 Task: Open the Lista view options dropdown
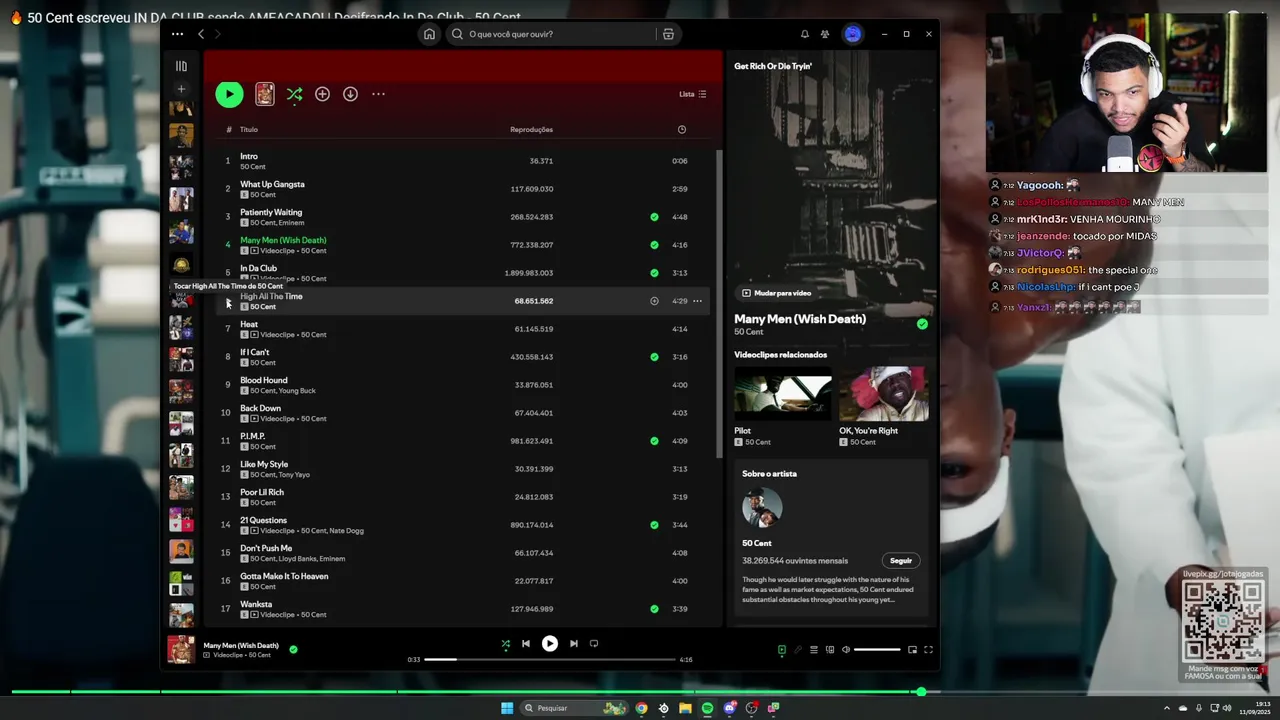tap(693, 94)
